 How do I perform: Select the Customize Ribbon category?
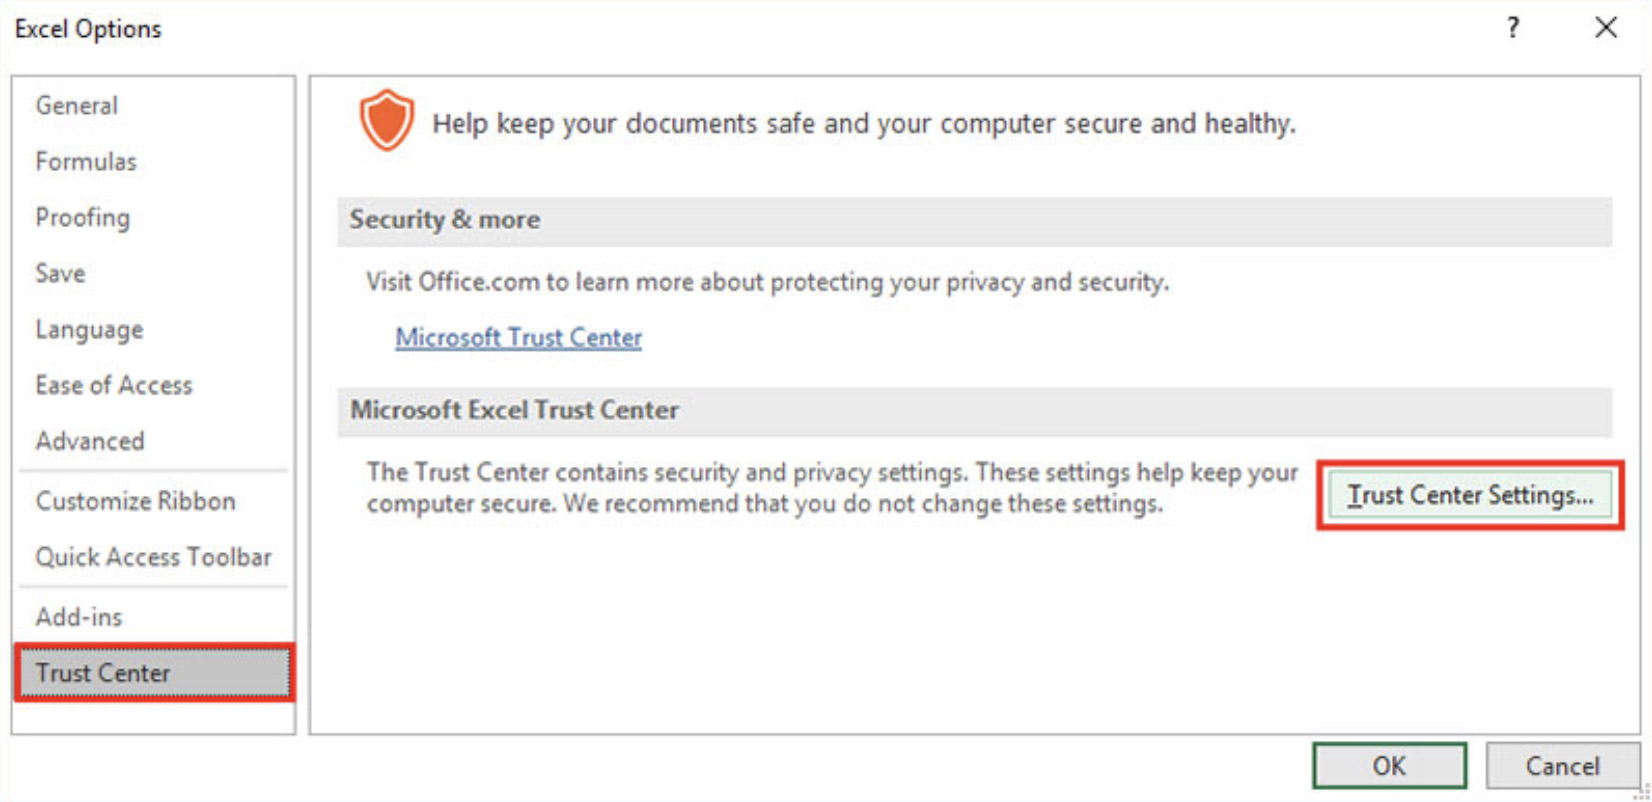[135, 501]
